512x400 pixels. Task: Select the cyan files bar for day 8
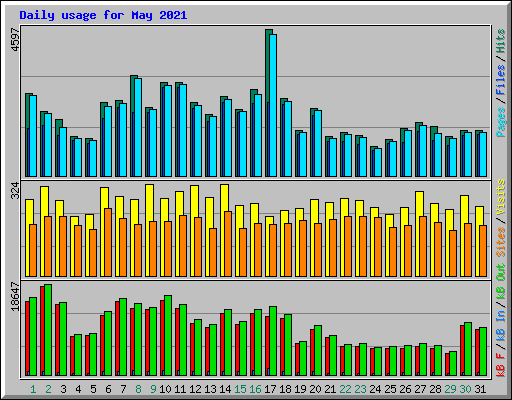point(138,127)
